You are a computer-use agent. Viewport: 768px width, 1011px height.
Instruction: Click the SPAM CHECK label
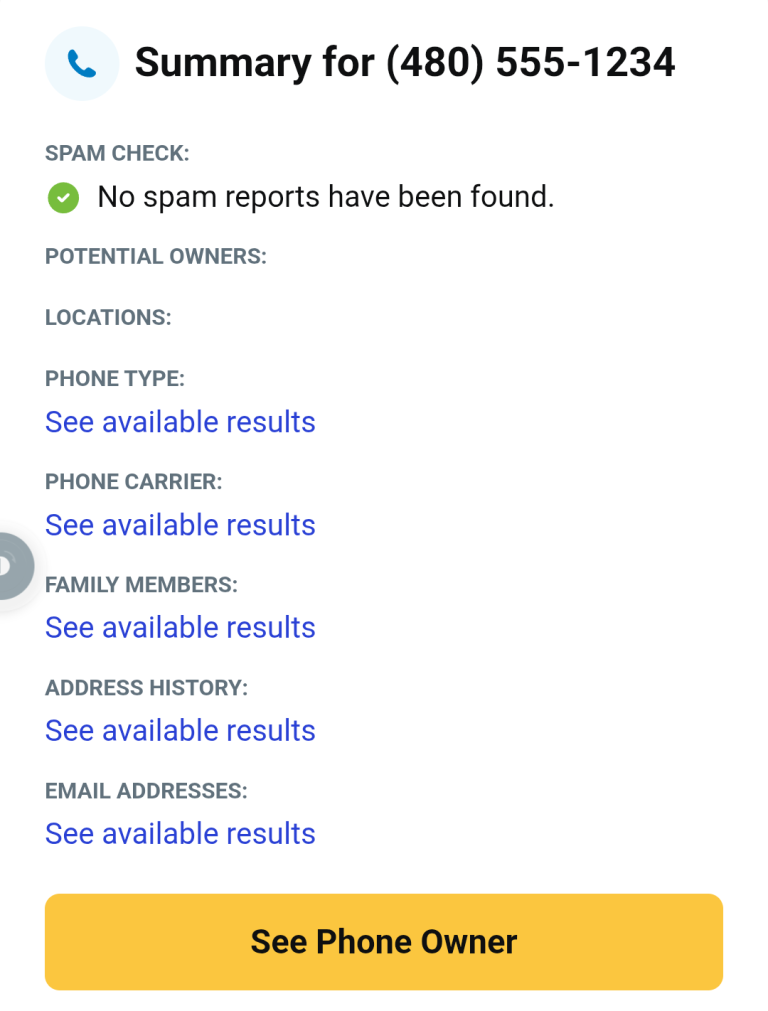(117, 153)
